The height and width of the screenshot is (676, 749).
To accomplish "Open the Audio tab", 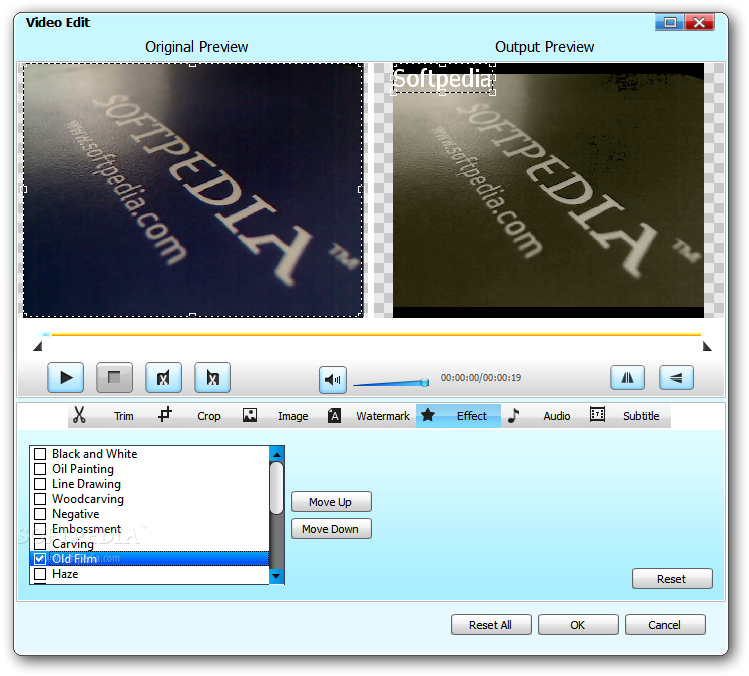I will [x=557, y=416].
